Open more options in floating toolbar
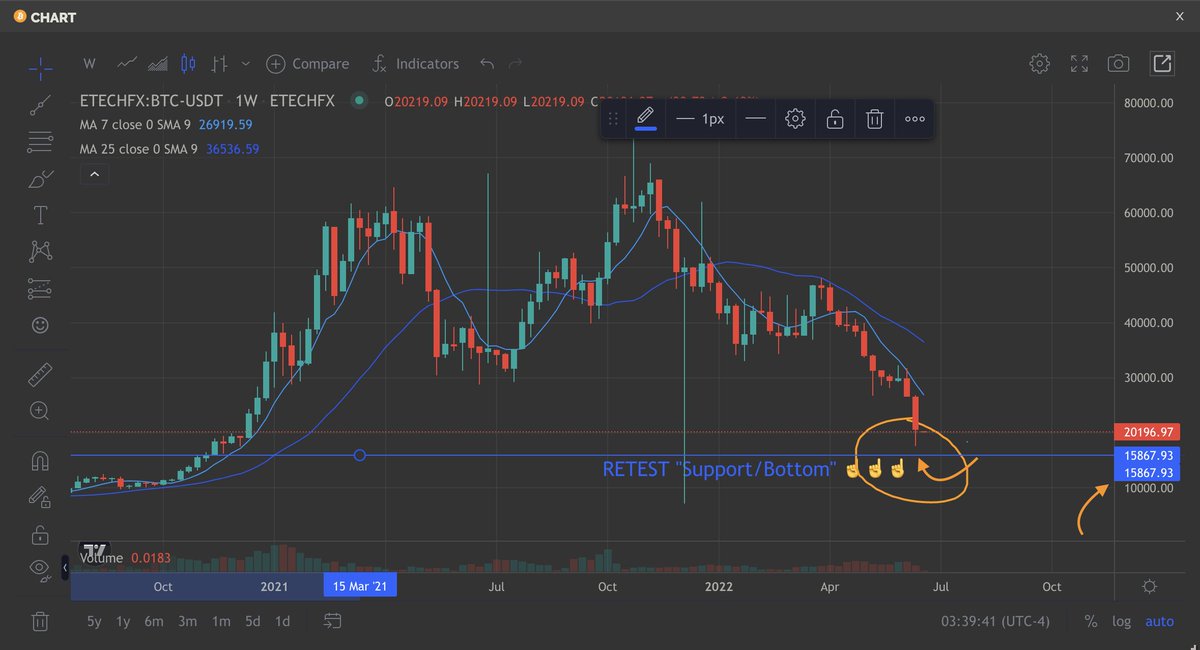The height and width of the screenshot is (650, 1200). [x=914, y=118]
